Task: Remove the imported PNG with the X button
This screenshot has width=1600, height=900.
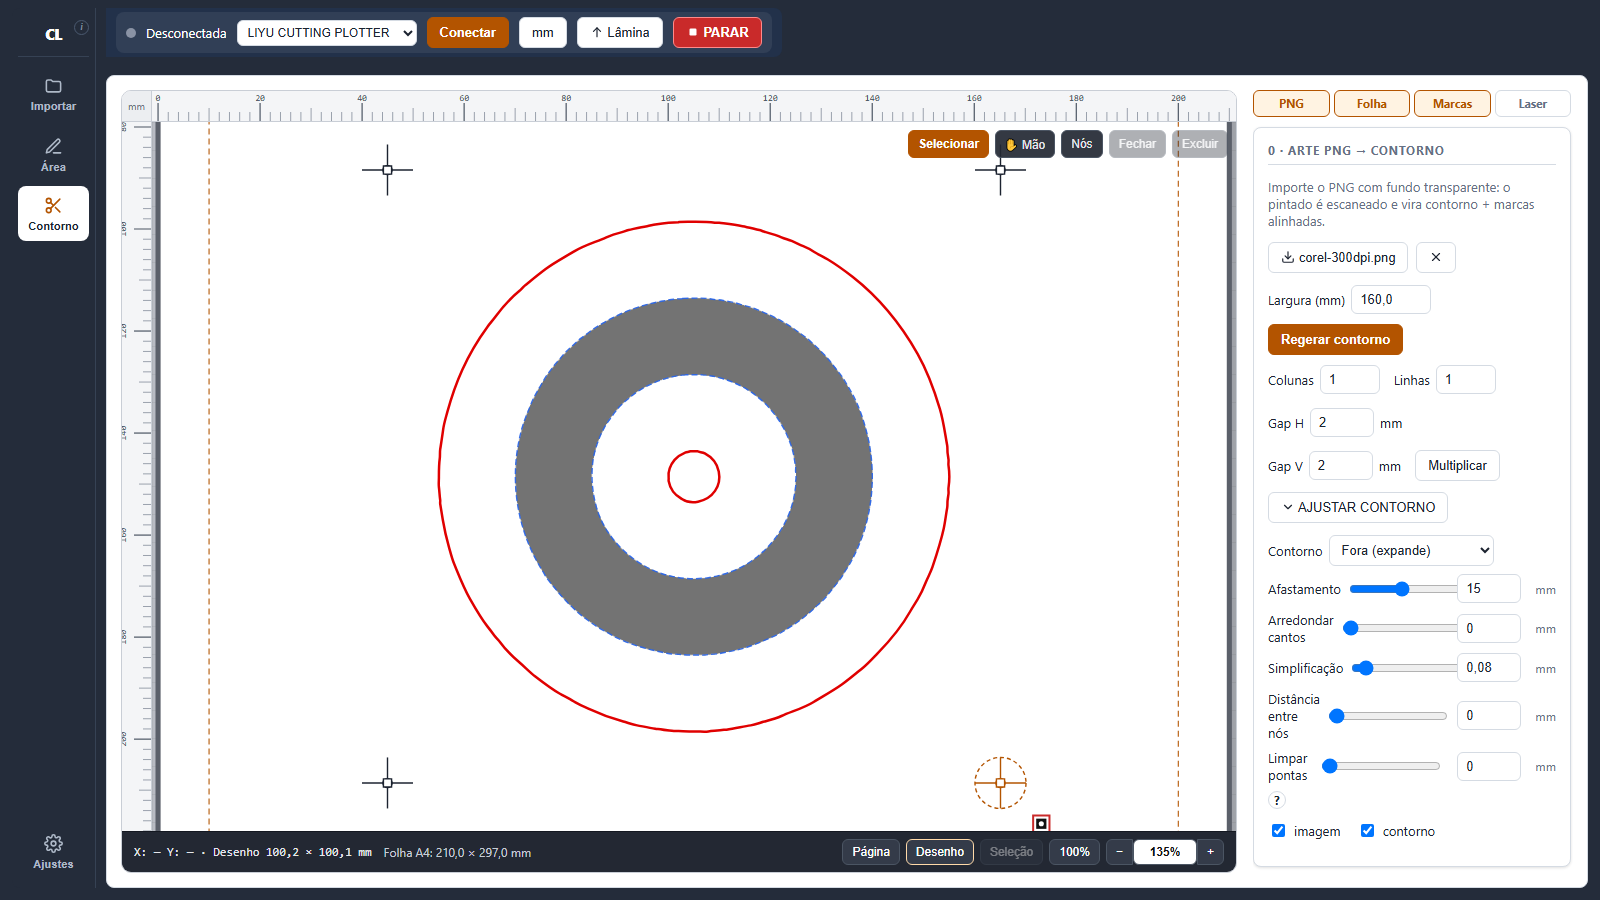Action: [1436, 257]
